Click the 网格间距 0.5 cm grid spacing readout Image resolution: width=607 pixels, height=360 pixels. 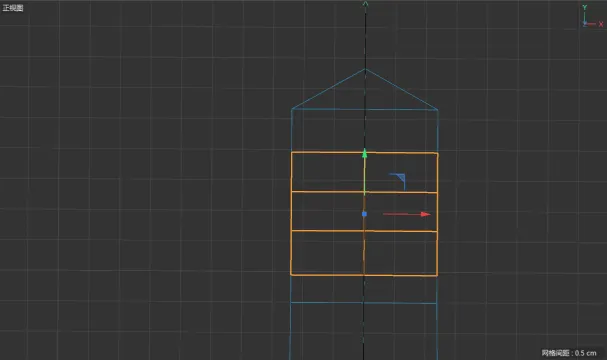point(569,353)
